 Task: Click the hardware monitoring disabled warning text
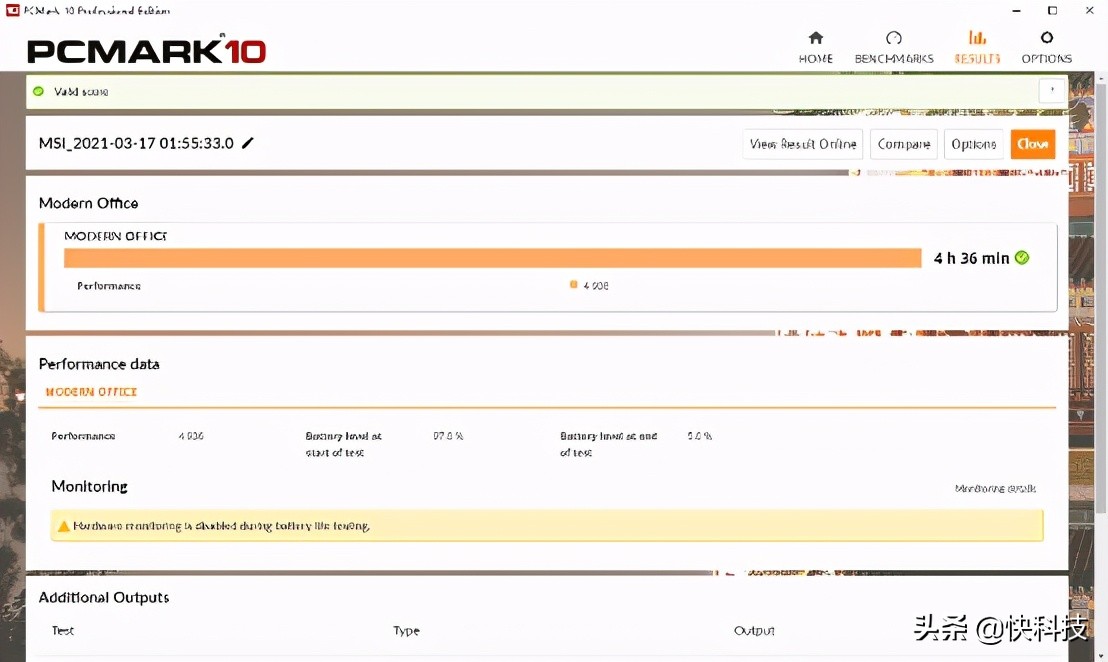tap(221, 526)
